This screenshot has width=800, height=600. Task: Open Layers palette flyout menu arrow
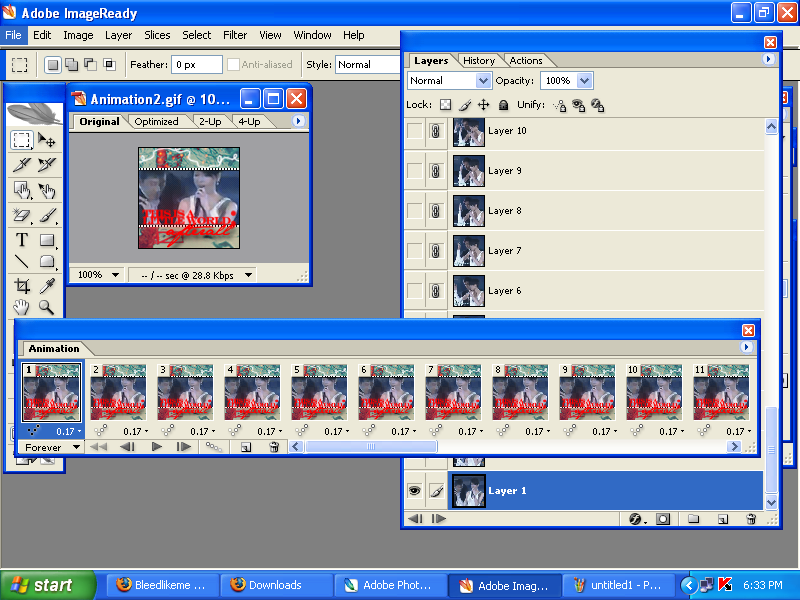[768, 59]
